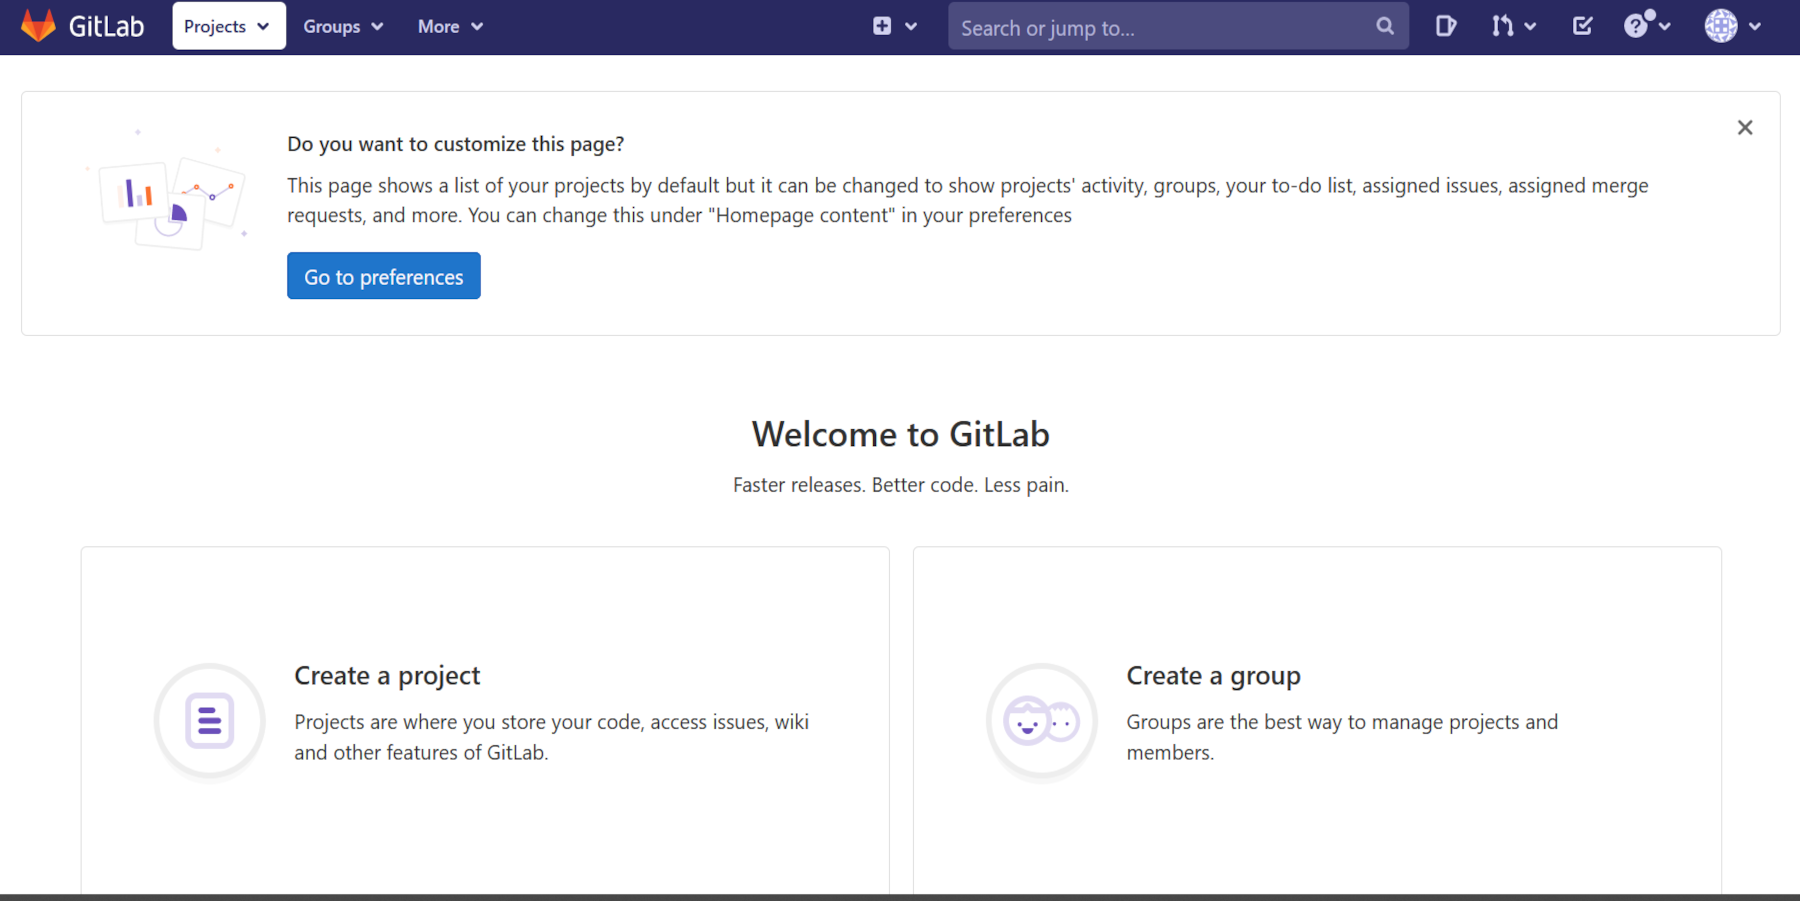Expand the merge requests chevron
1800x901 pixels.
pyautogui.click(x=1530, y=27)
